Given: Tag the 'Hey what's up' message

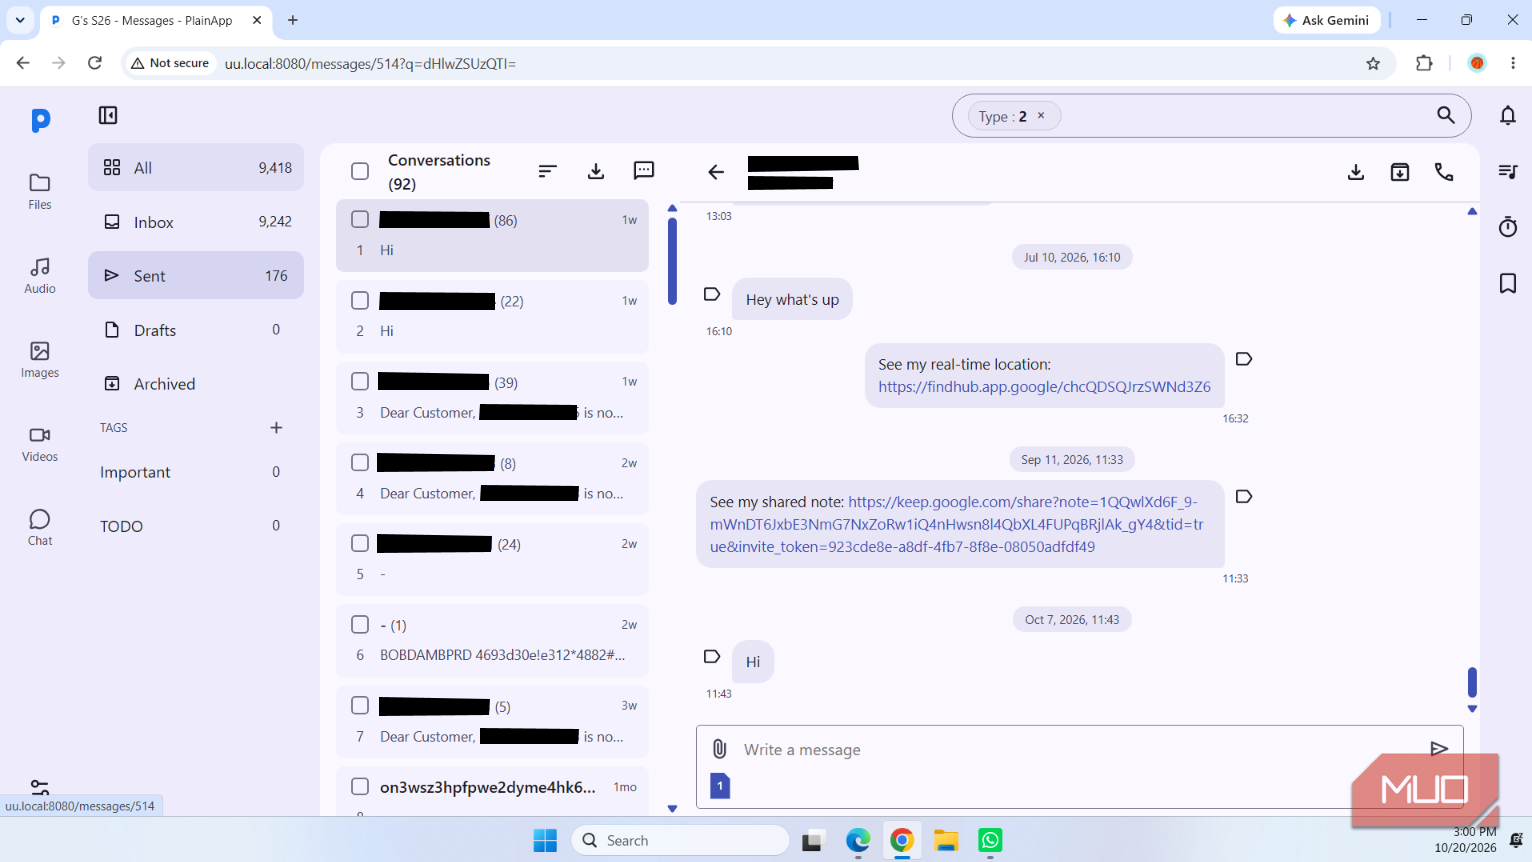Looking at the screenshot, I should [x=712, y=294].
